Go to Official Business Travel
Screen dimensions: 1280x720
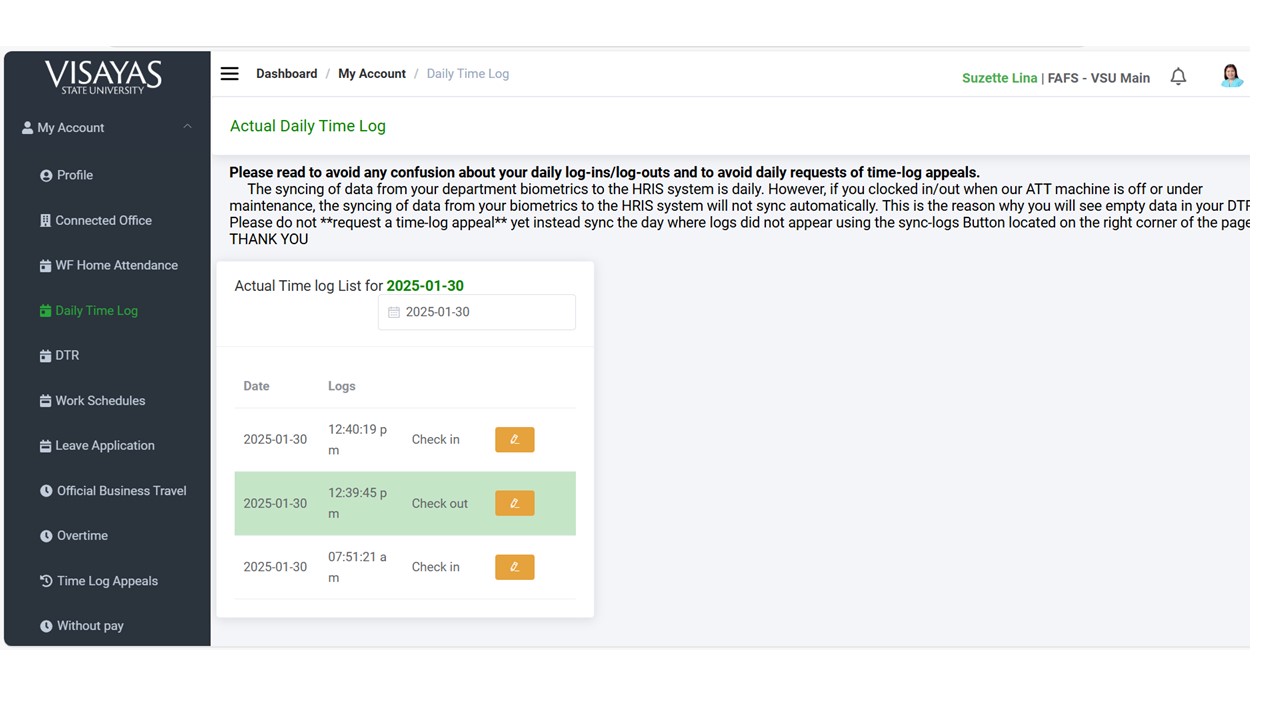click(121, 490)
